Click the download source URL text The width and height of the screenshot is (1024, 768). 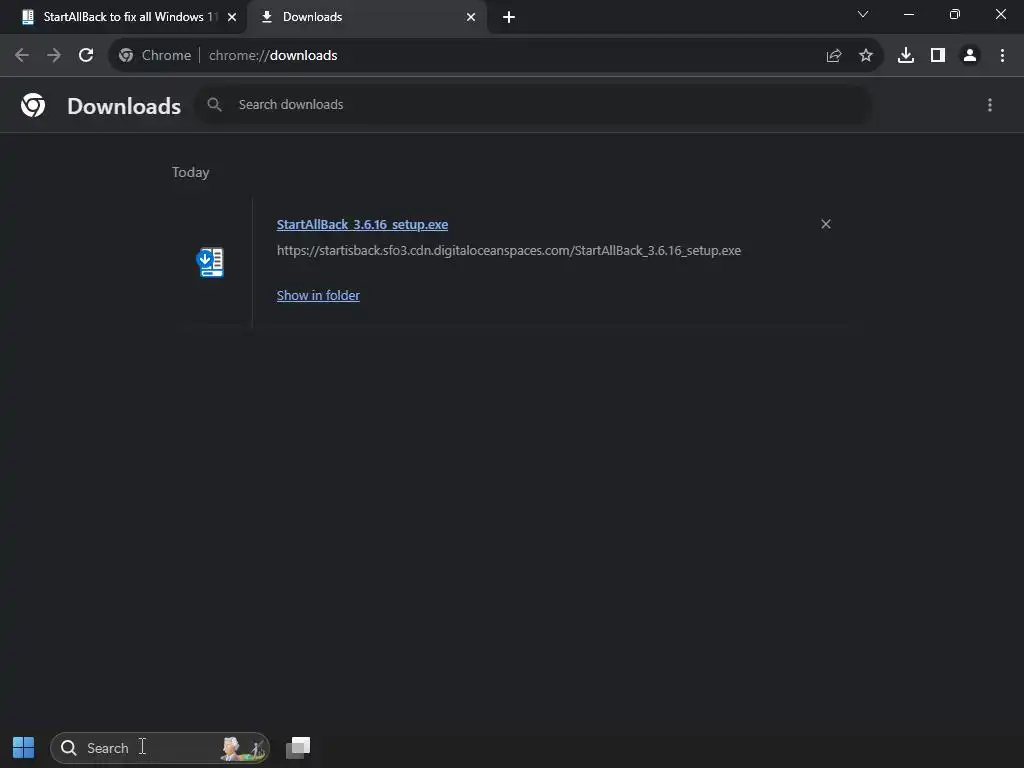(509, 251)
